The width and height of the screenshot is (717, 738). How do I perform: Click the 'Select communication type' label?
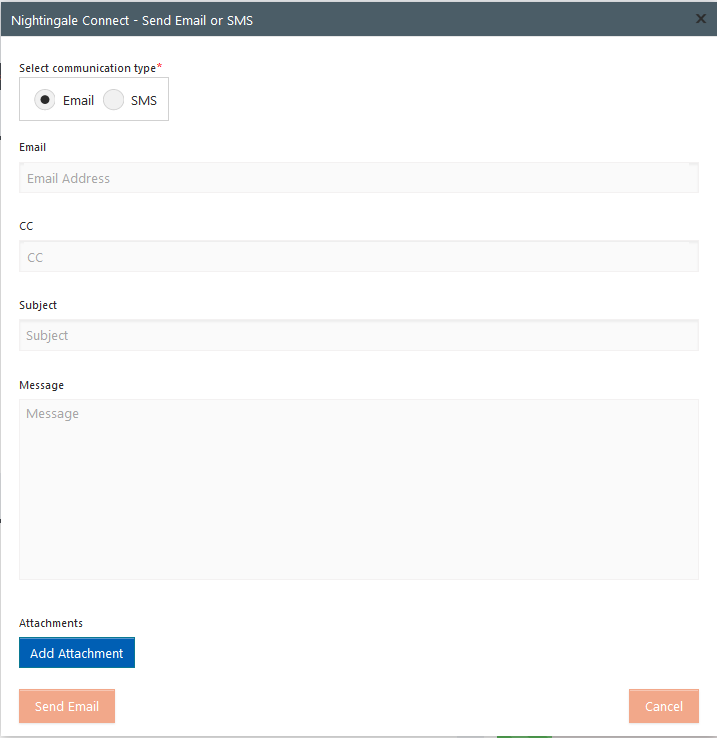point(90,68)
